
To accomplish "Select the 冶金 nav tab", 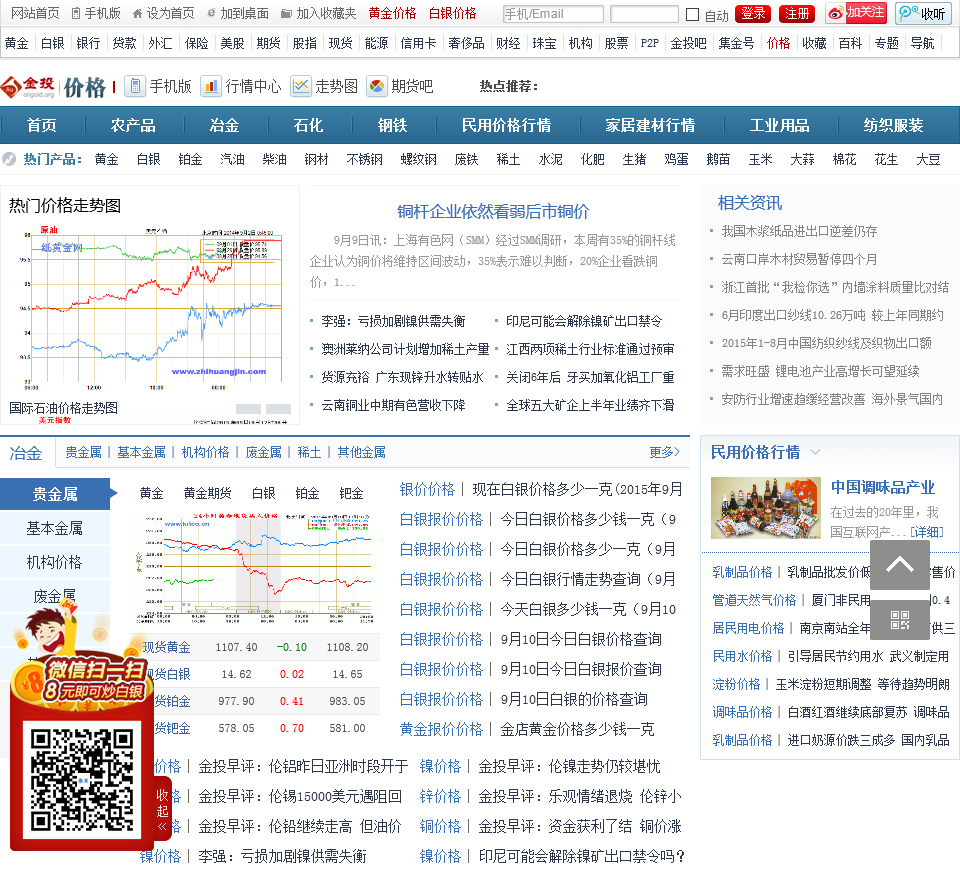I will tap(224, 126).
